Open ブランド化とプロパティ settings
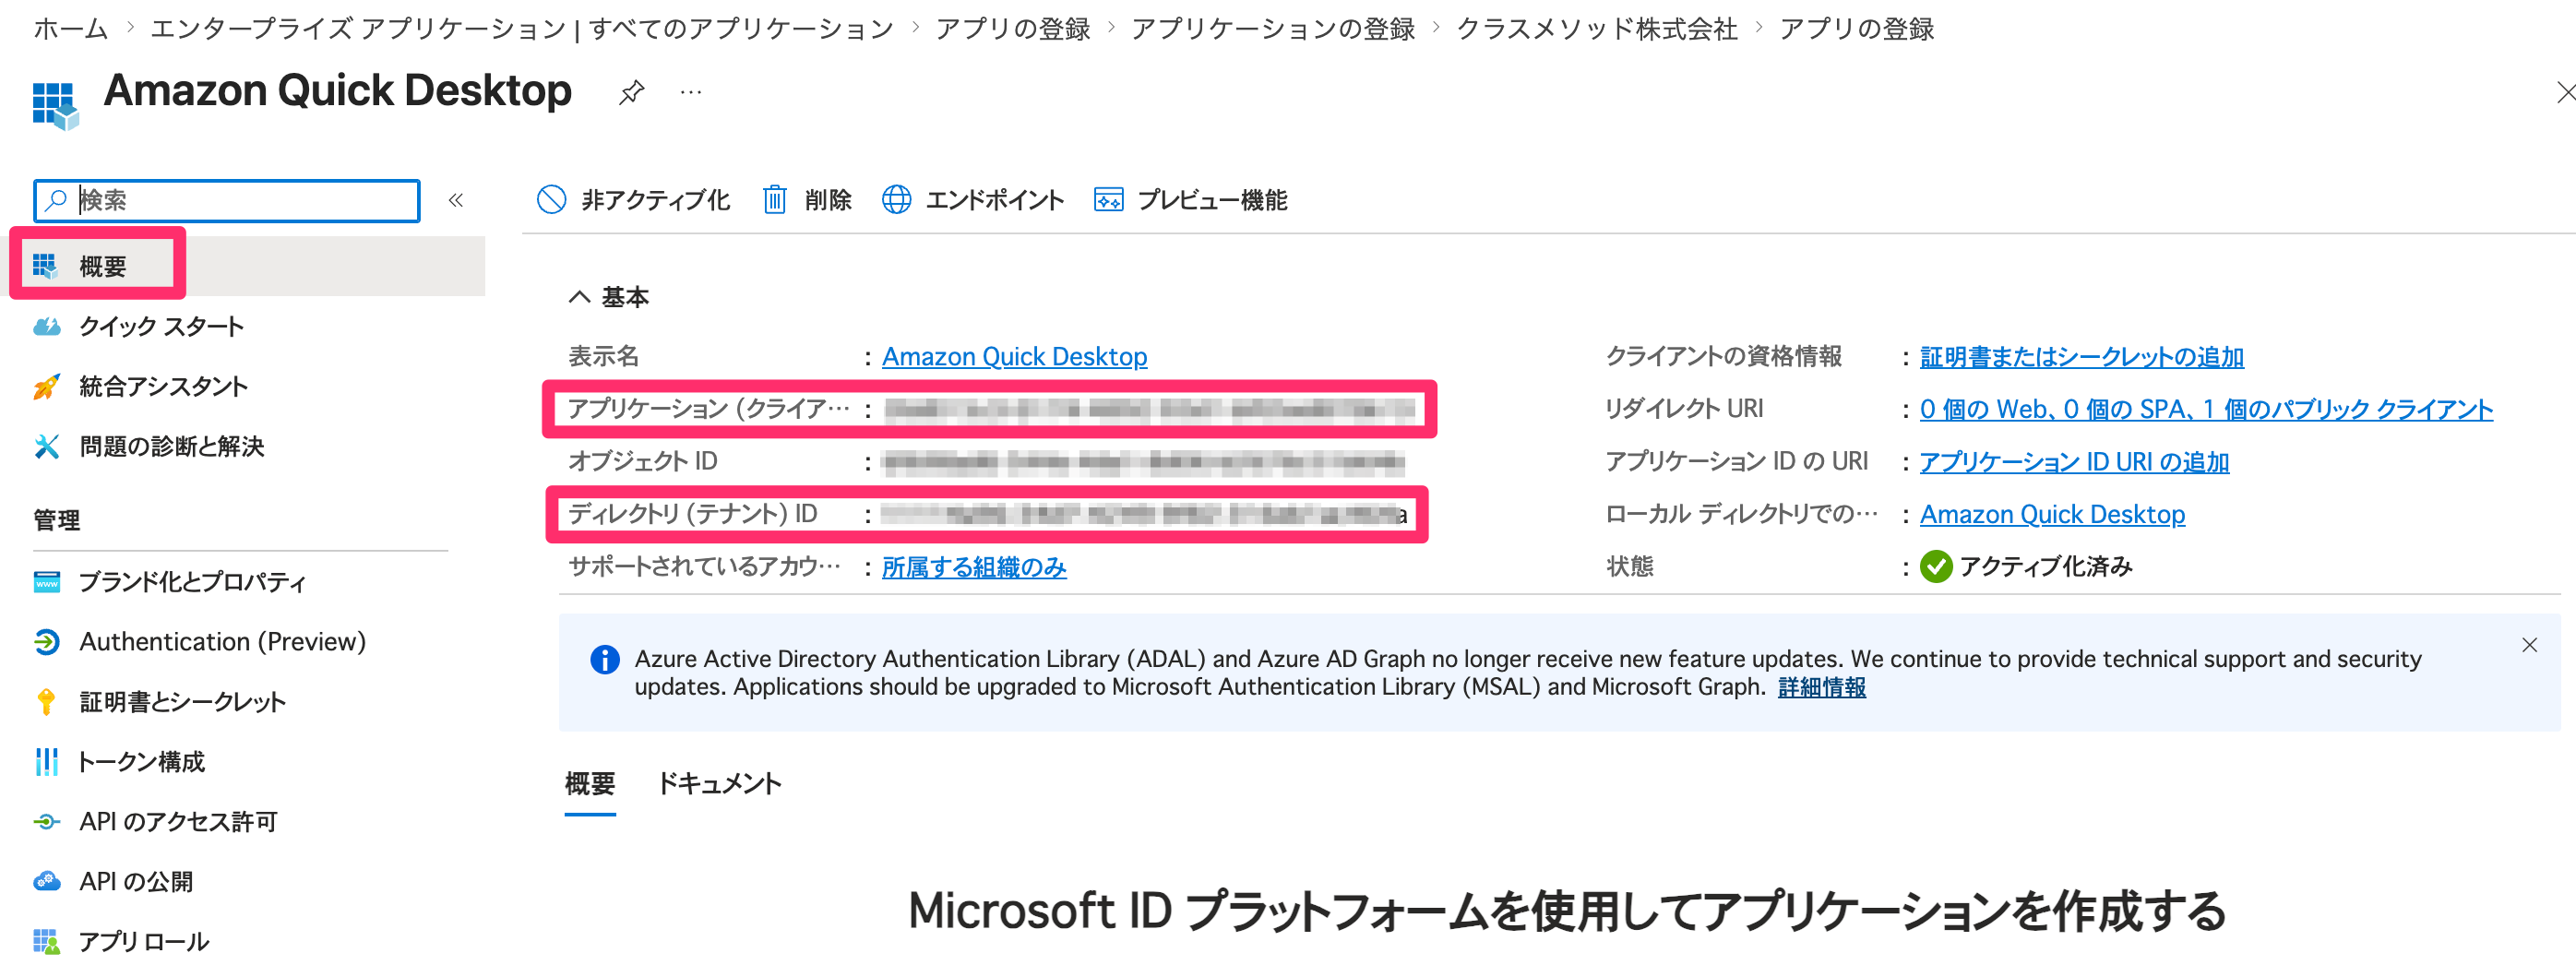This screenshot has width=2576, height=965. click(x=192, y=581)
